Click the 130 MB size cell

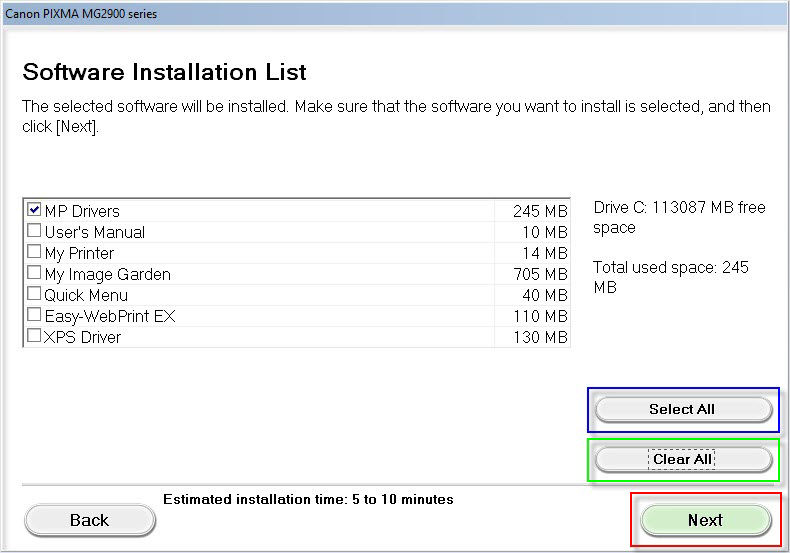point(539,337)
